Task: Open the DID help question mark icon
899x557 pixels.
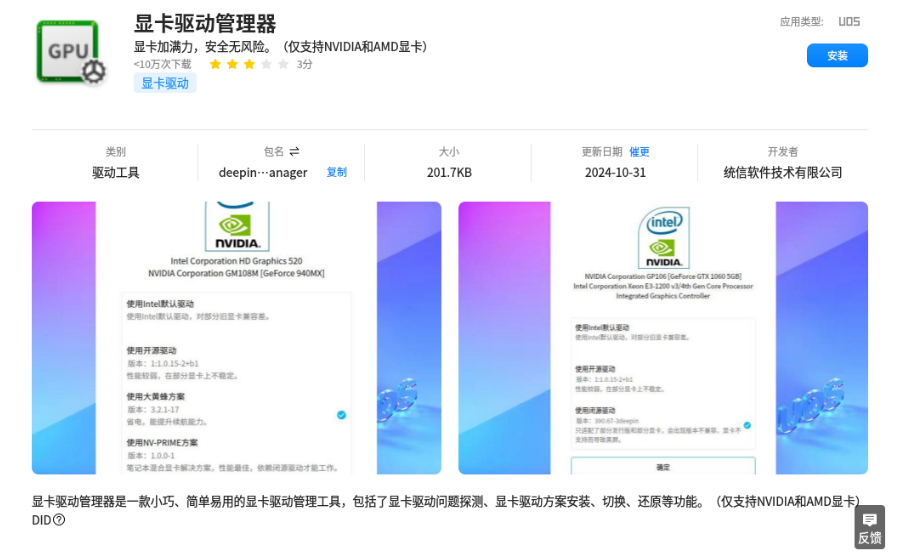Action: pyautogui.click(x=59, y=520)
